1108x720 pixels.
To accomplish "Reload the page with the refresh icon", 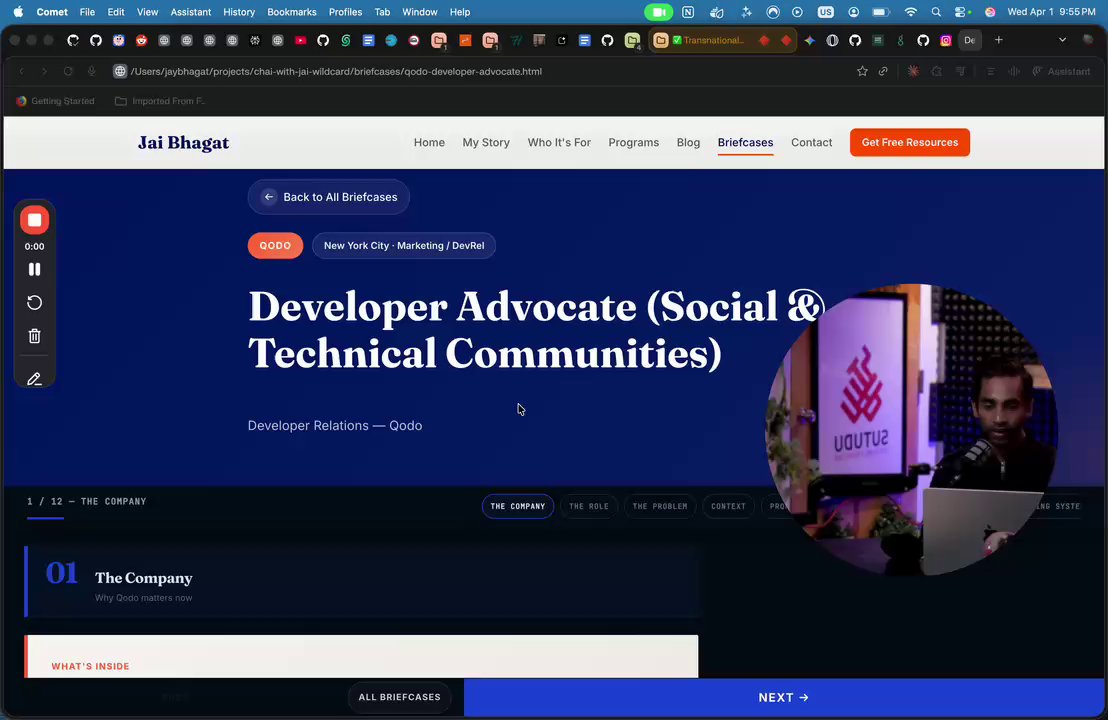I will coord(68,71).
